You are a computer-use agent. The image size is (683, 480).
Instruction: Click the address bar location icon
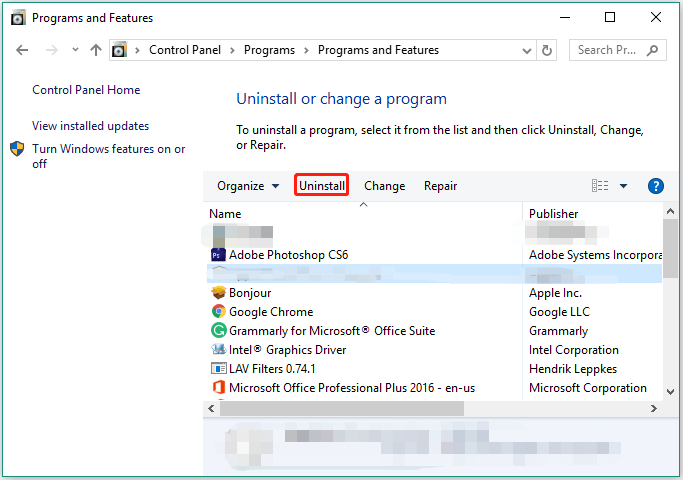(119, 50)
